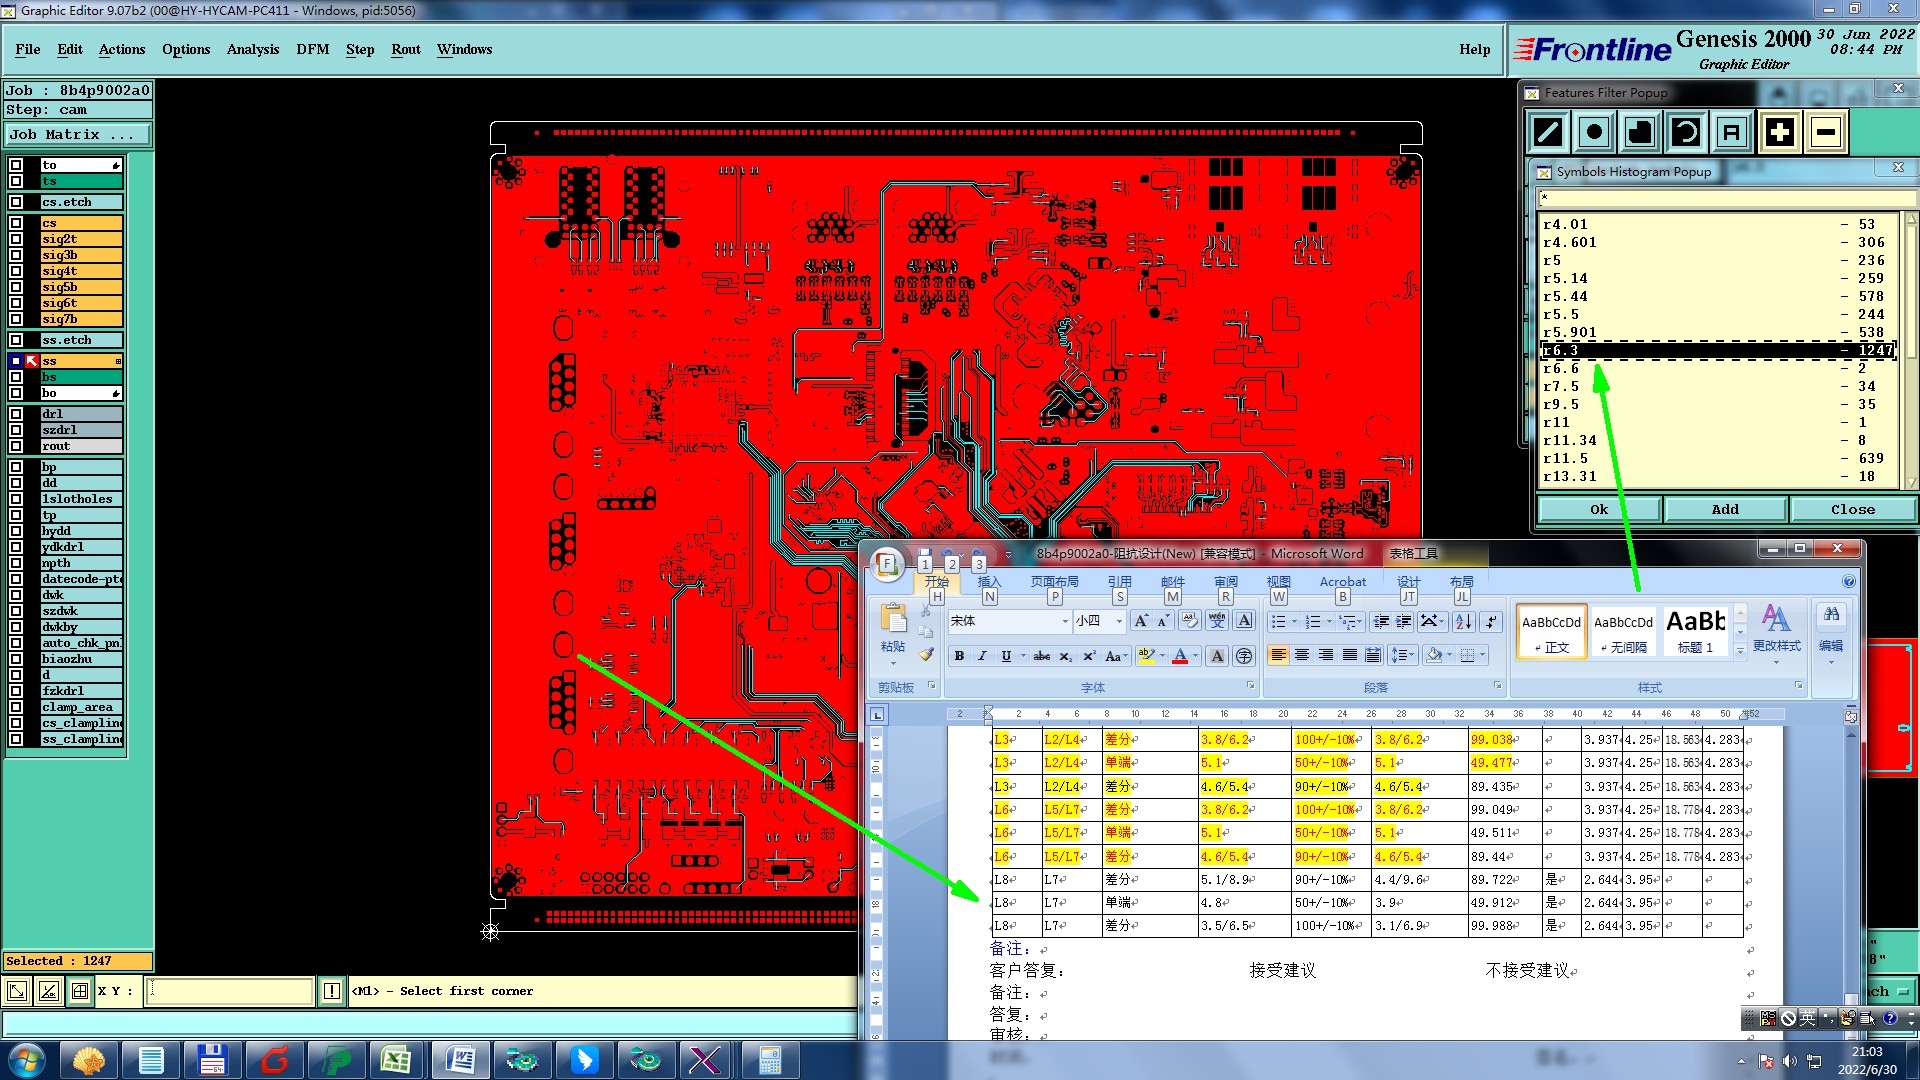The image size is (1920, 1080).
Task: Click the Add button in Symbols Histogram
Action: tap(1724, 509)
